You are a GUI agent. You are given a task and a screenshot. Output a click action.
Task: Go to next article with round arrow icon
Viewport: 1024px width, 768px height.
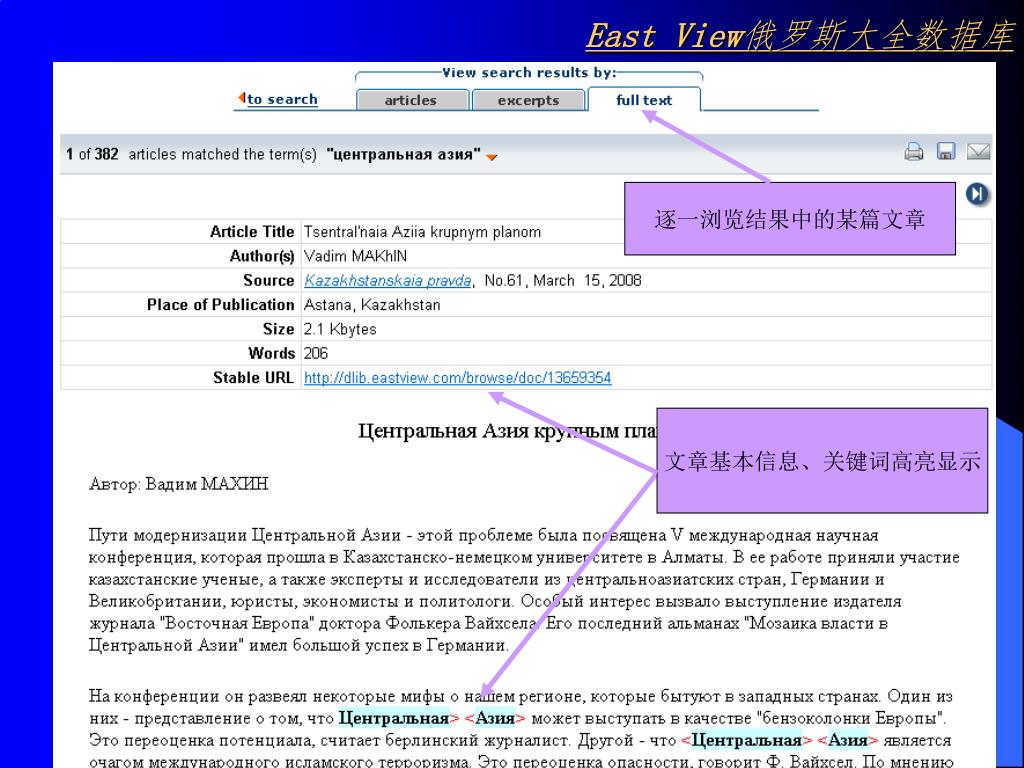coord(977,194)
